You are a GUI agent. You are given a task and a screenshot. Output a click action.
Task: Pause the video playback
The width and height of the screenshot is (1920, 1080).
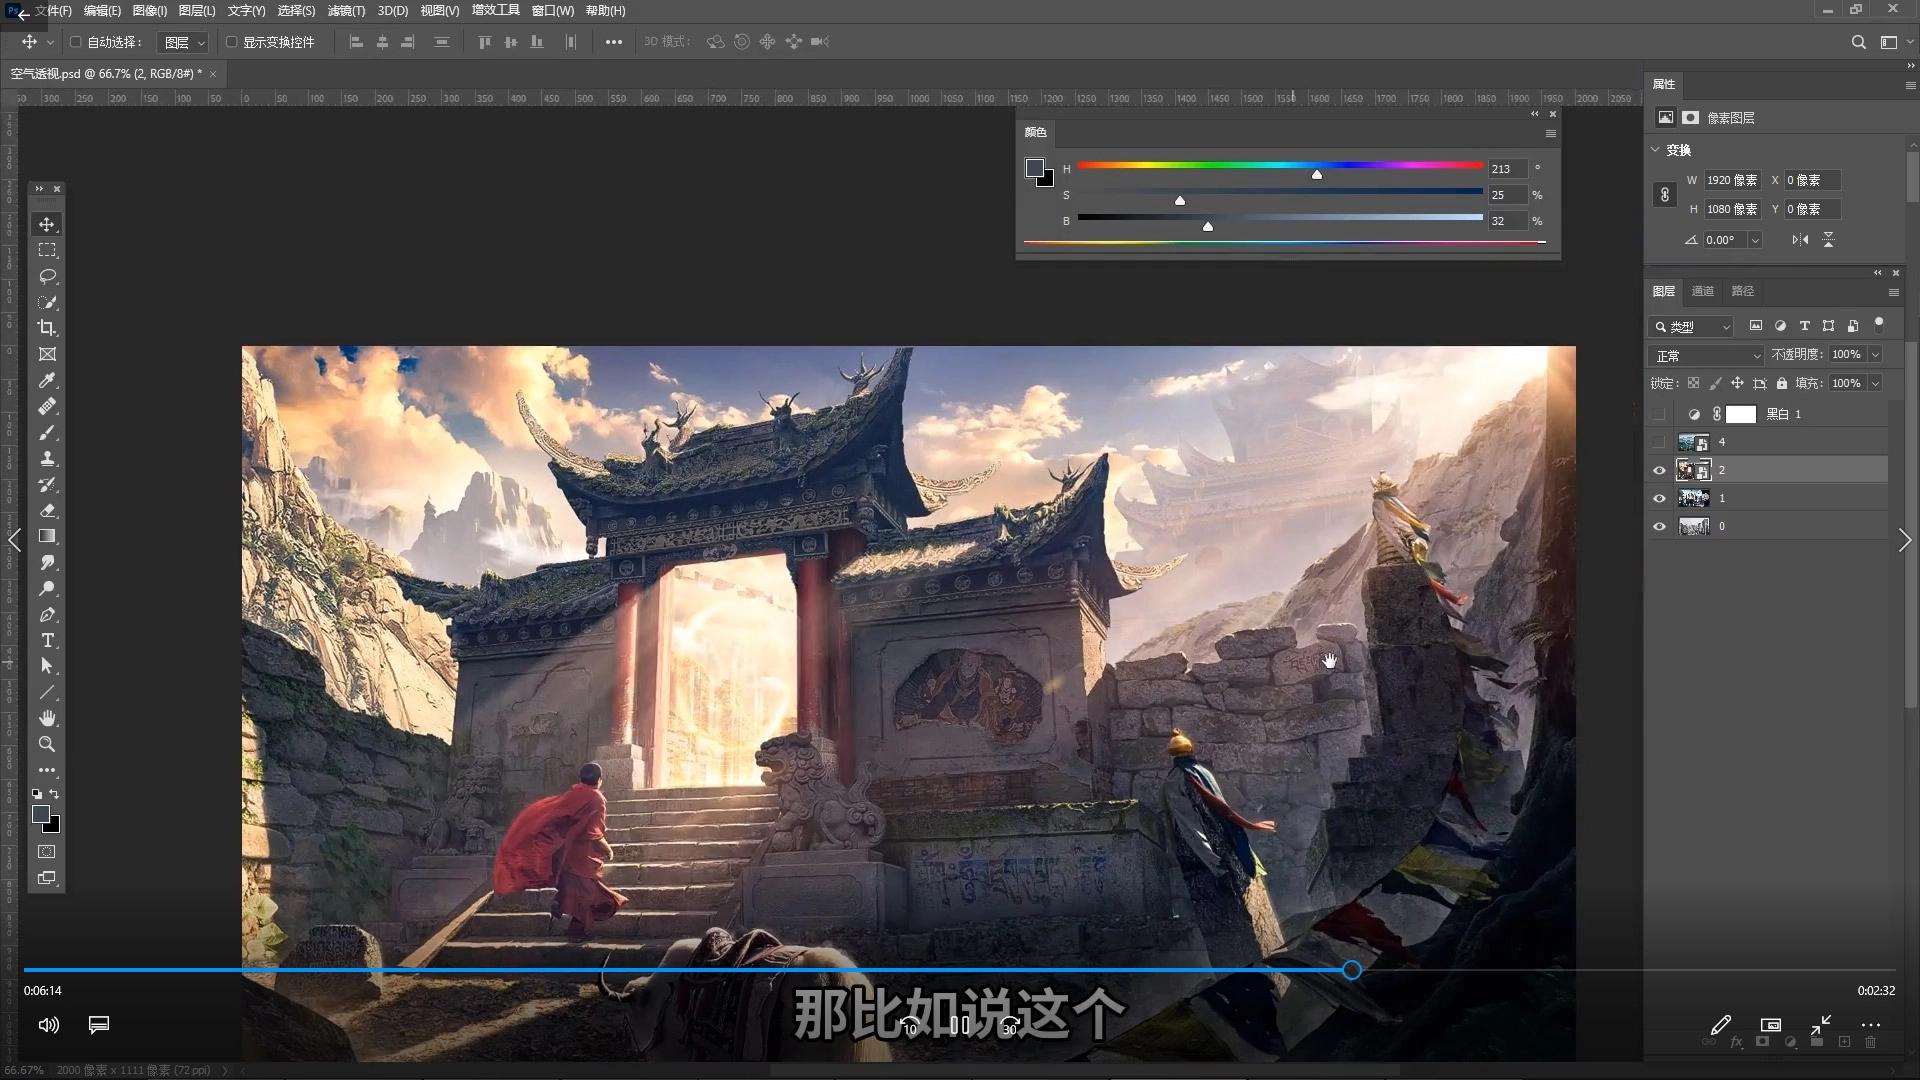tap(960, 1025)
